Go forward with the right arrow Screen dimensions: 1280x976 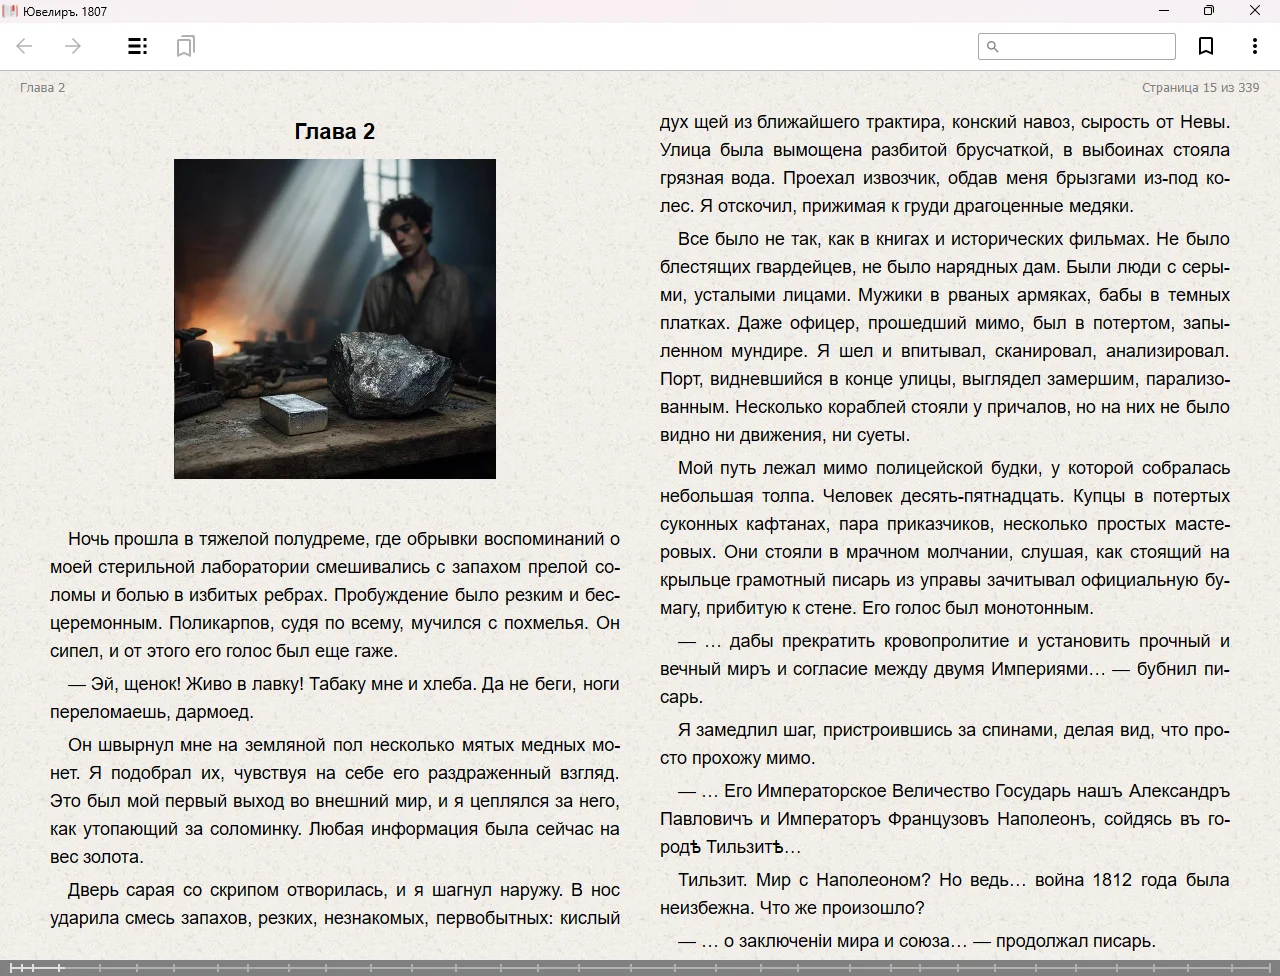[73, 46]
